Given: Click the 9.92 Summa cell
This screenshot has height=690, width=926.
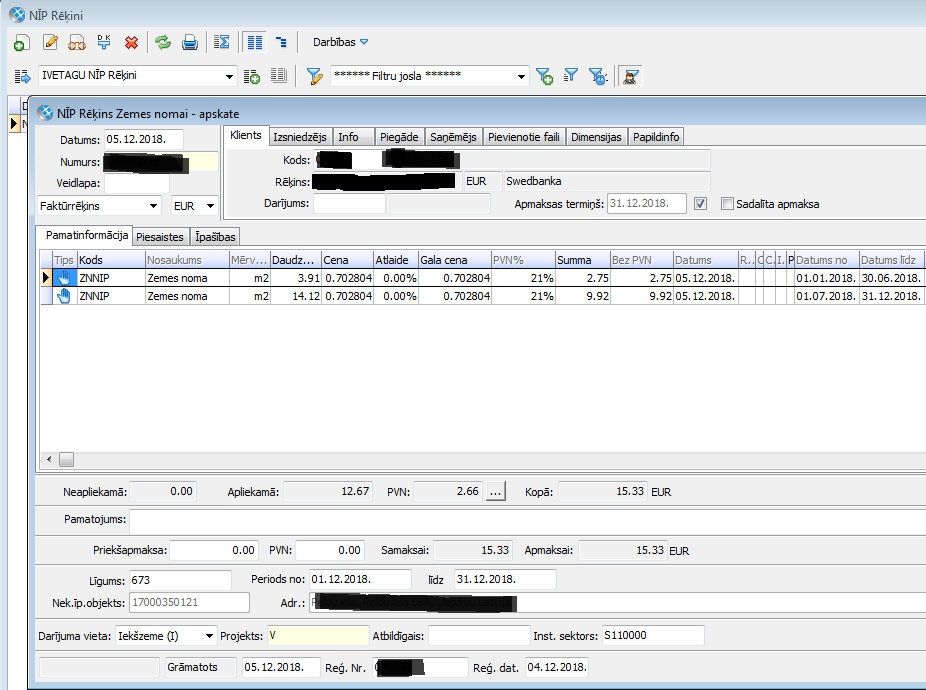Looking at the screenshot, I should 583,296.
